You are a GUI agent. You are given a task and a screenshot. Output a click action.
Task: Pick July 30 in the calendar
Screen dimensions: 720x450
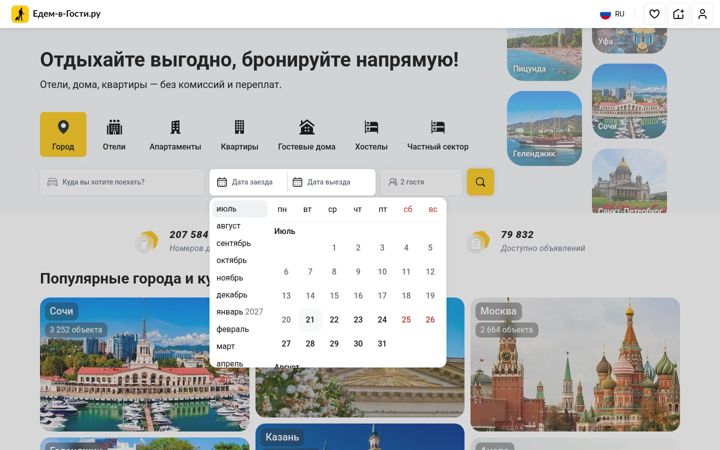pos(358,343)
